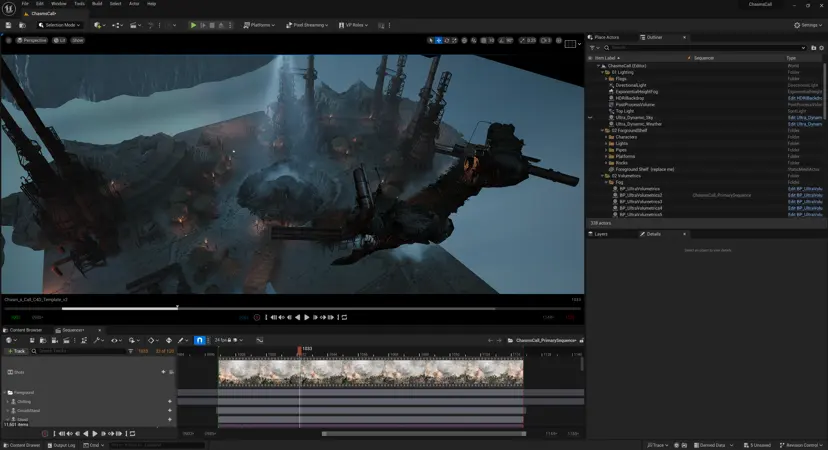This screenshot has height=450, width=828.
Task: Click the world/local coordinate globe icon
Action: click(464, 40)
